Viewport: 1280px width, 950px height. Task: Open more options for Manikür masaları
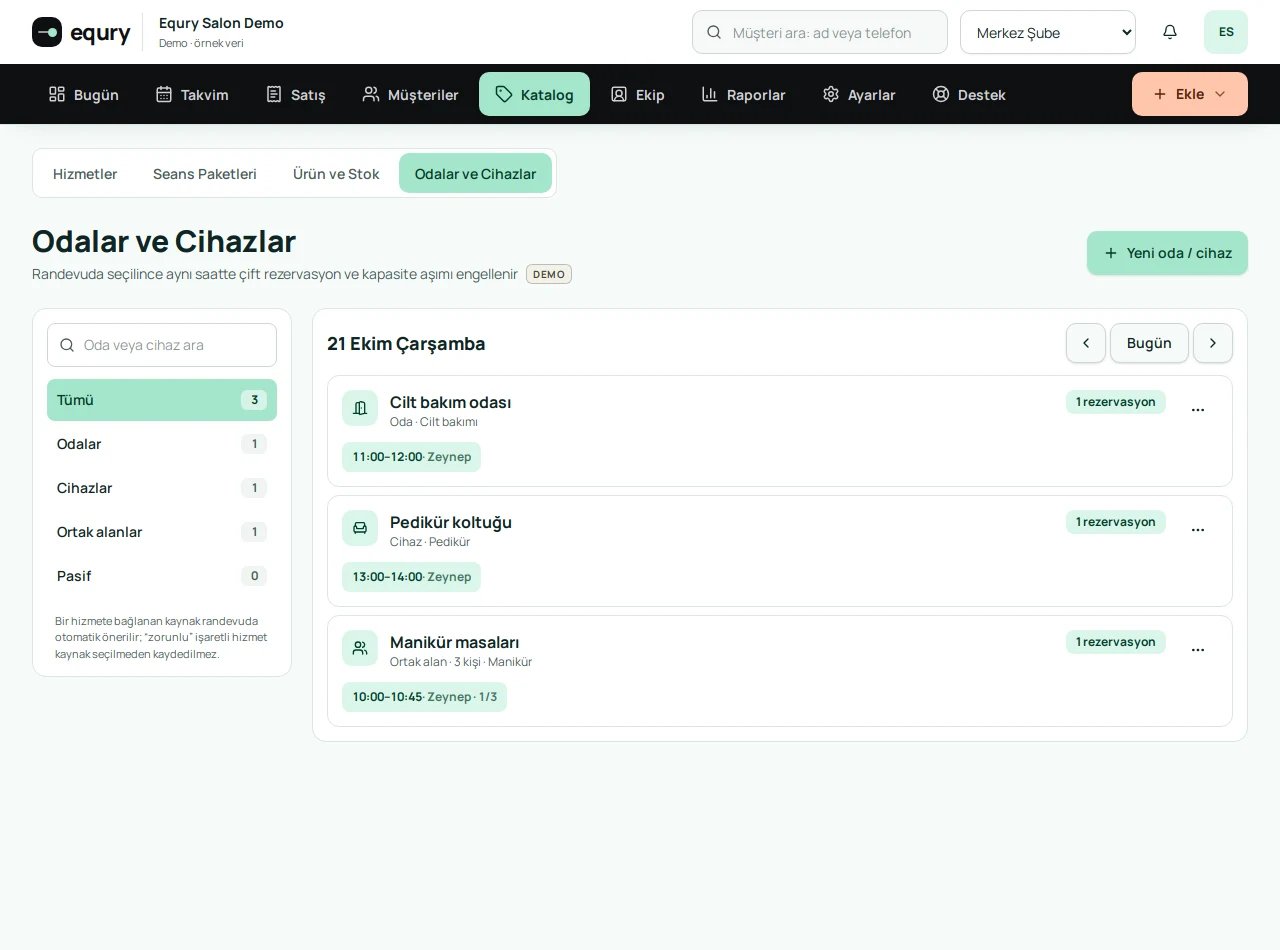[x=1198, y=650]
